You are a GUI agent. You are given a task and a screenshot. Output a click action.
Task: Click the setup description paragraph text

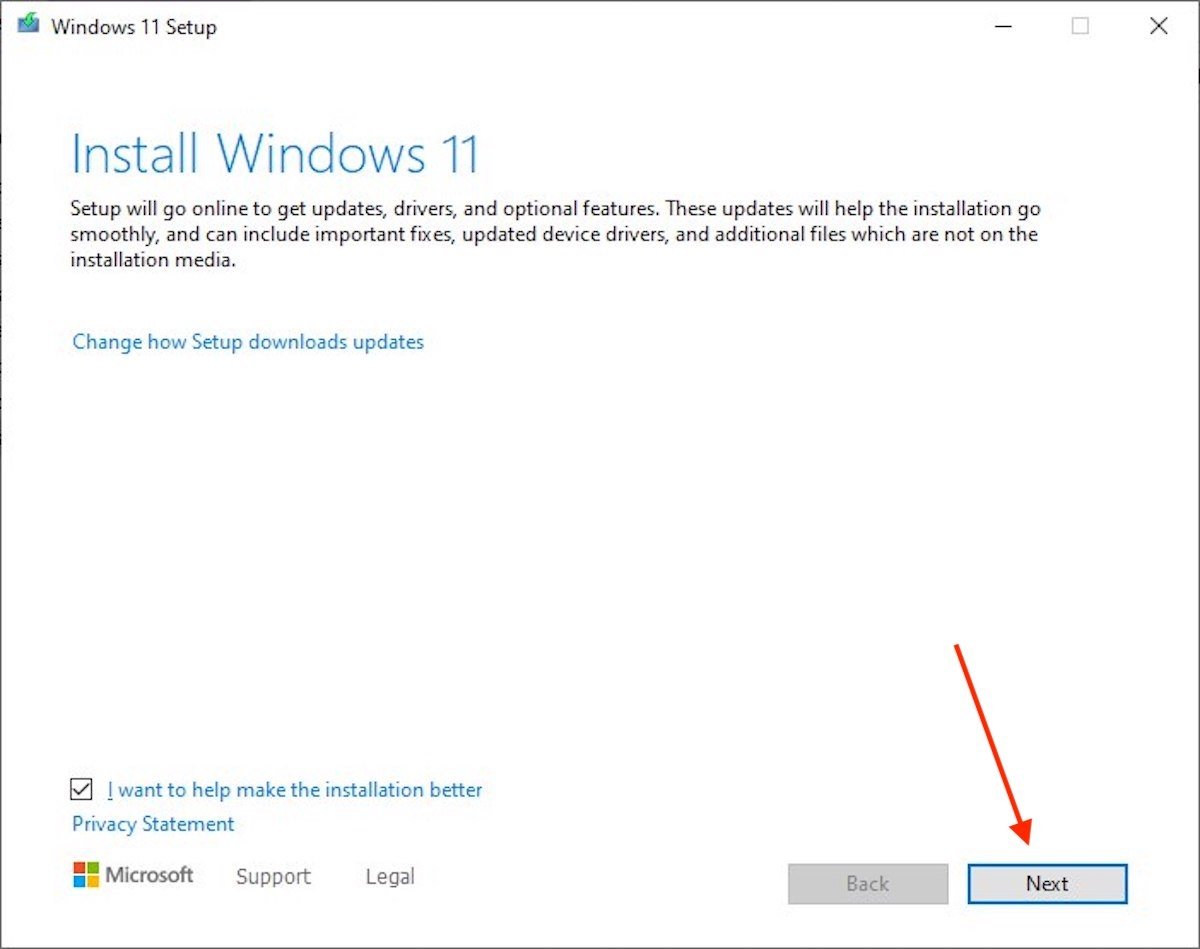(x=556, y=235)
